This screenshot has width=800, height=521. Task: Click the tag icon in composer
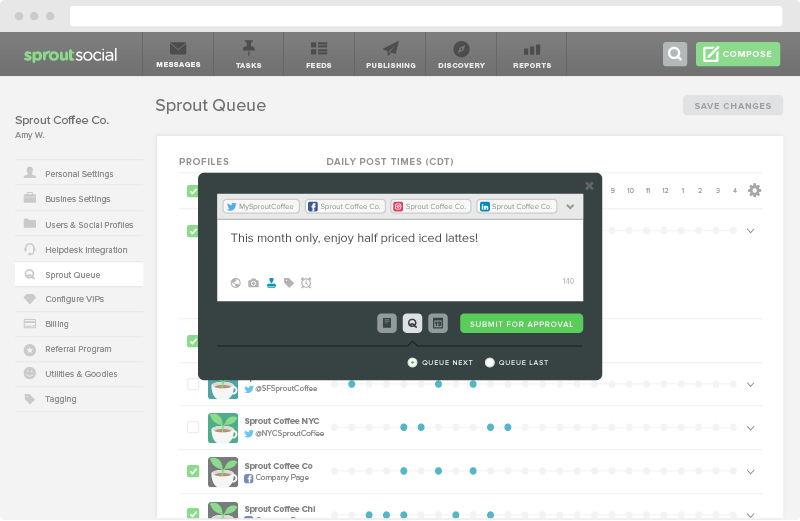click(289, 283)
